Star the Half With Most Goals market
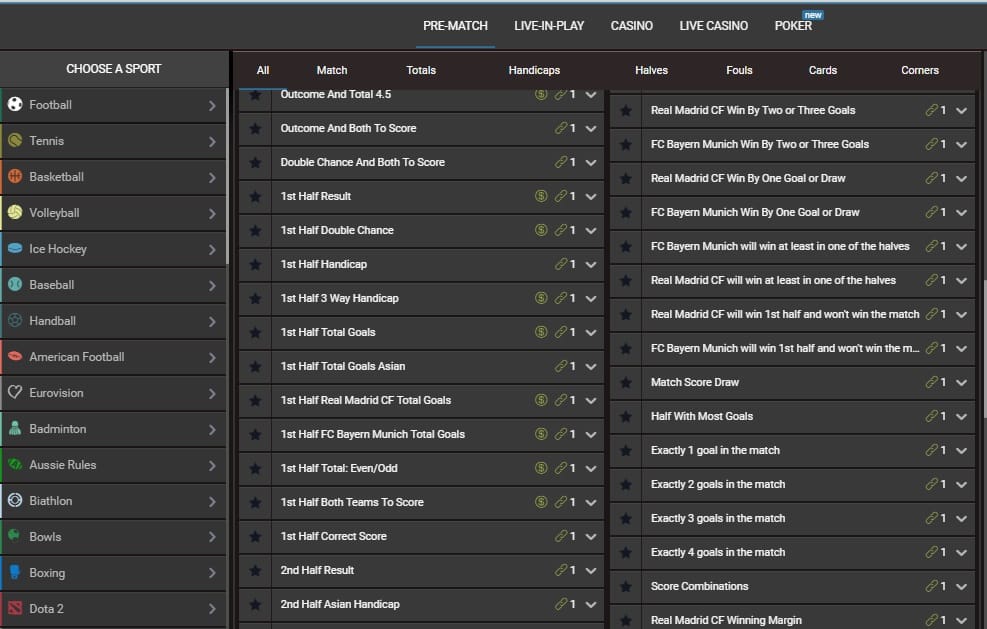Image resolution: width=987 pixels, height=629 pixels. (625, 416)
